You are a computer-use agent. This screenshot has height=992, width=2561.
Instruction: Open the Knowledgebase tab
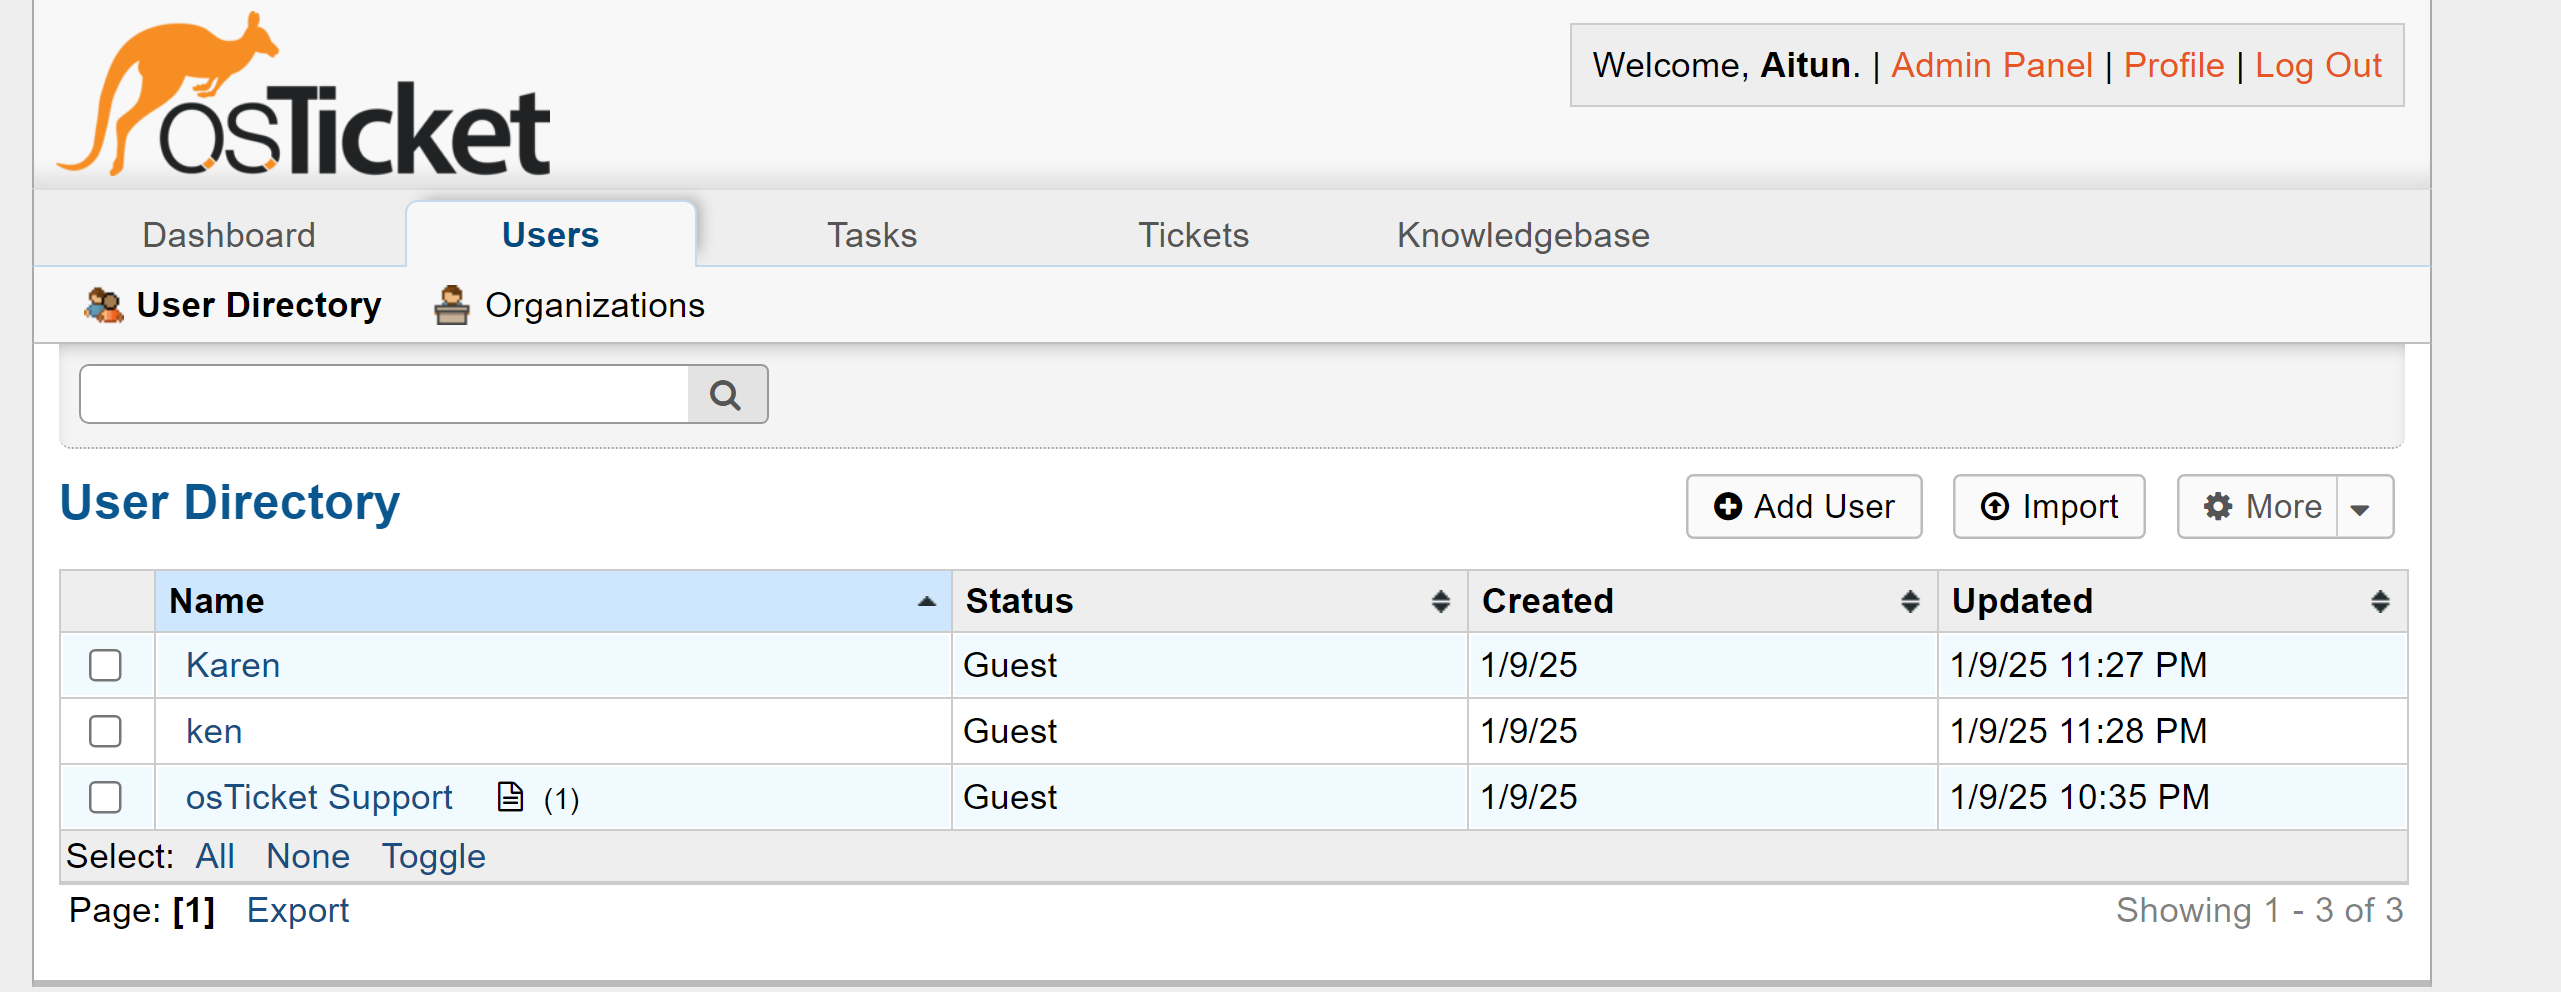[x=1523, y=234]
